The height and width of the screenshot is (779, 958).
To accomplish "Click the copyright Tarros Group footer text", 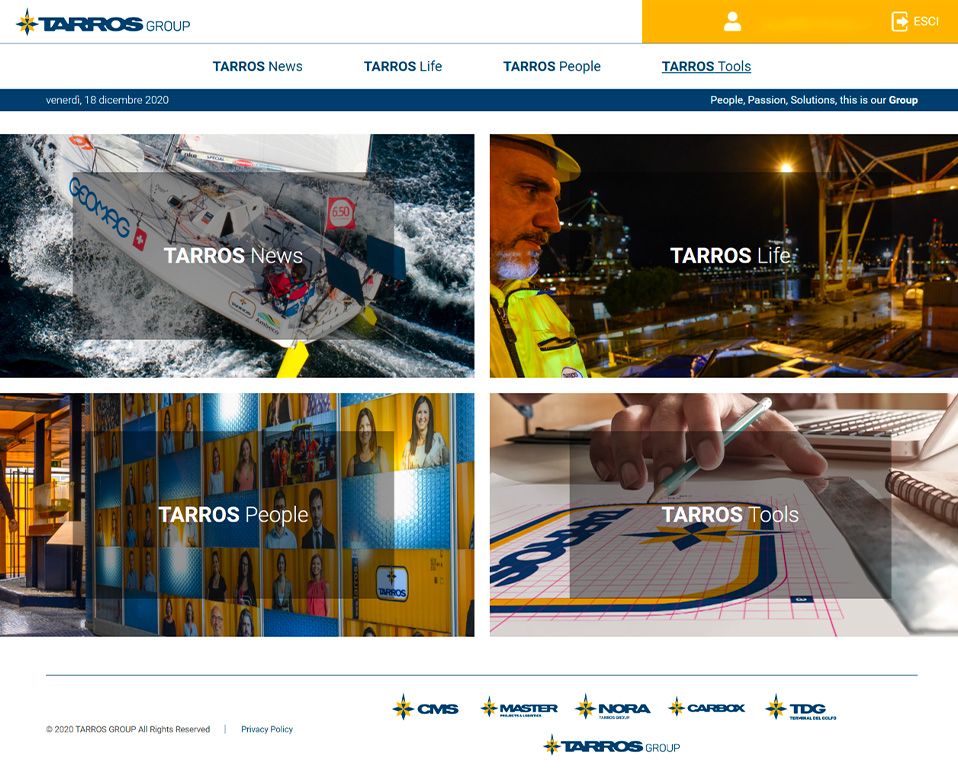I will point(128,730).
